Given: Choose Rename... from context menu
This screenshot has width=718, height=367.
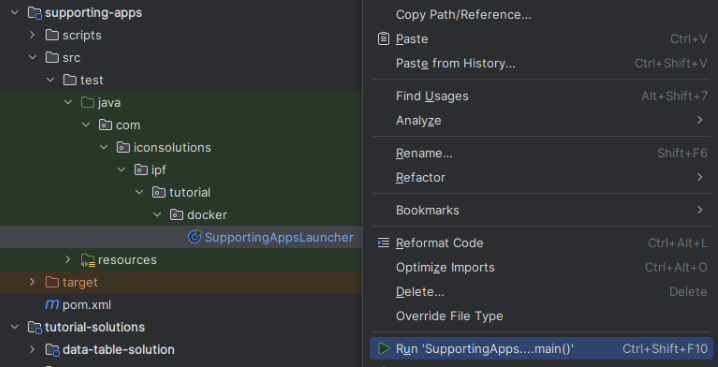Looking at the screenshot, I should [542, 153].
